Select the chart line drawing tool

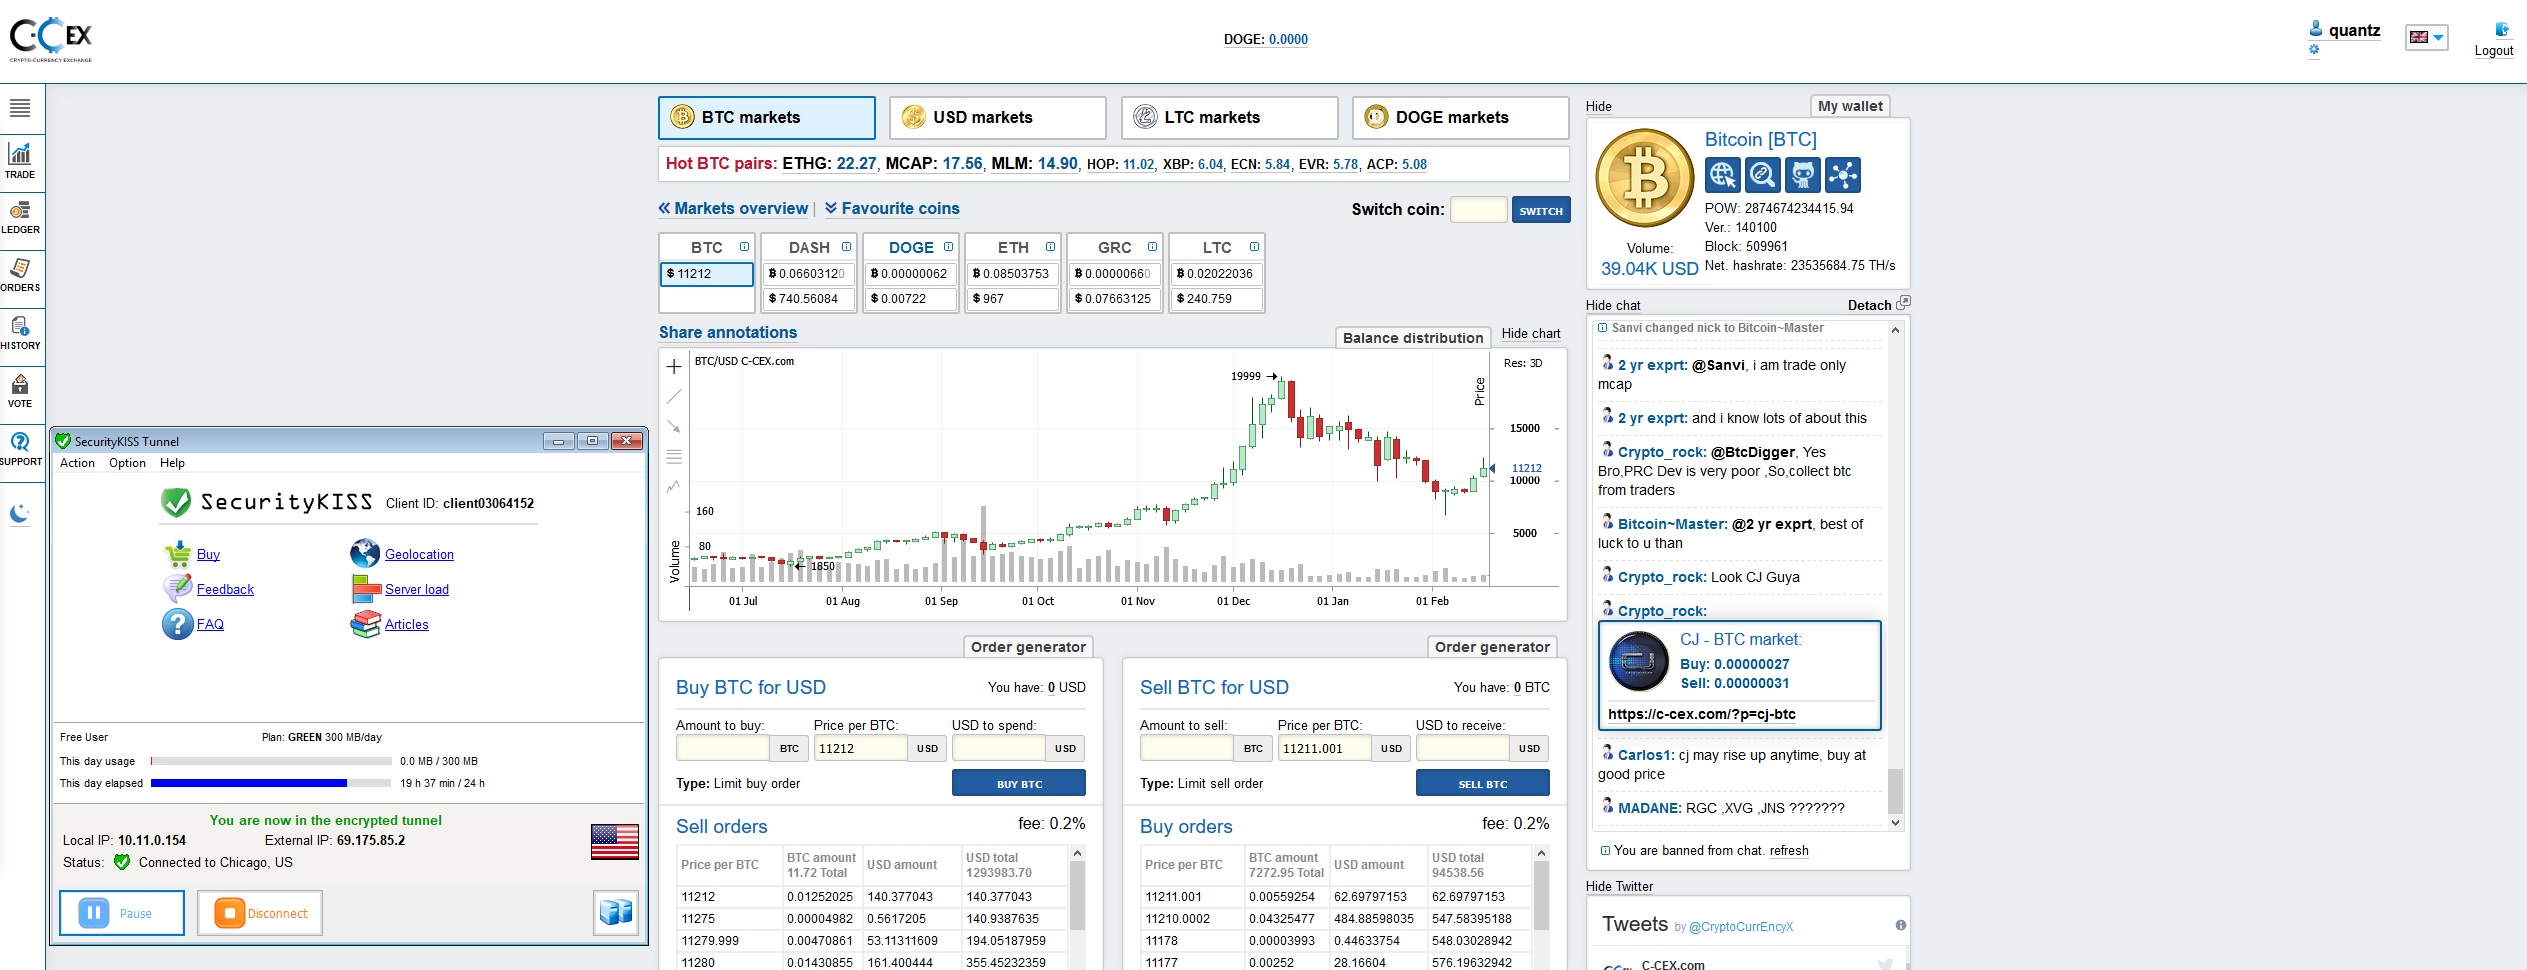tap(674, 397)
